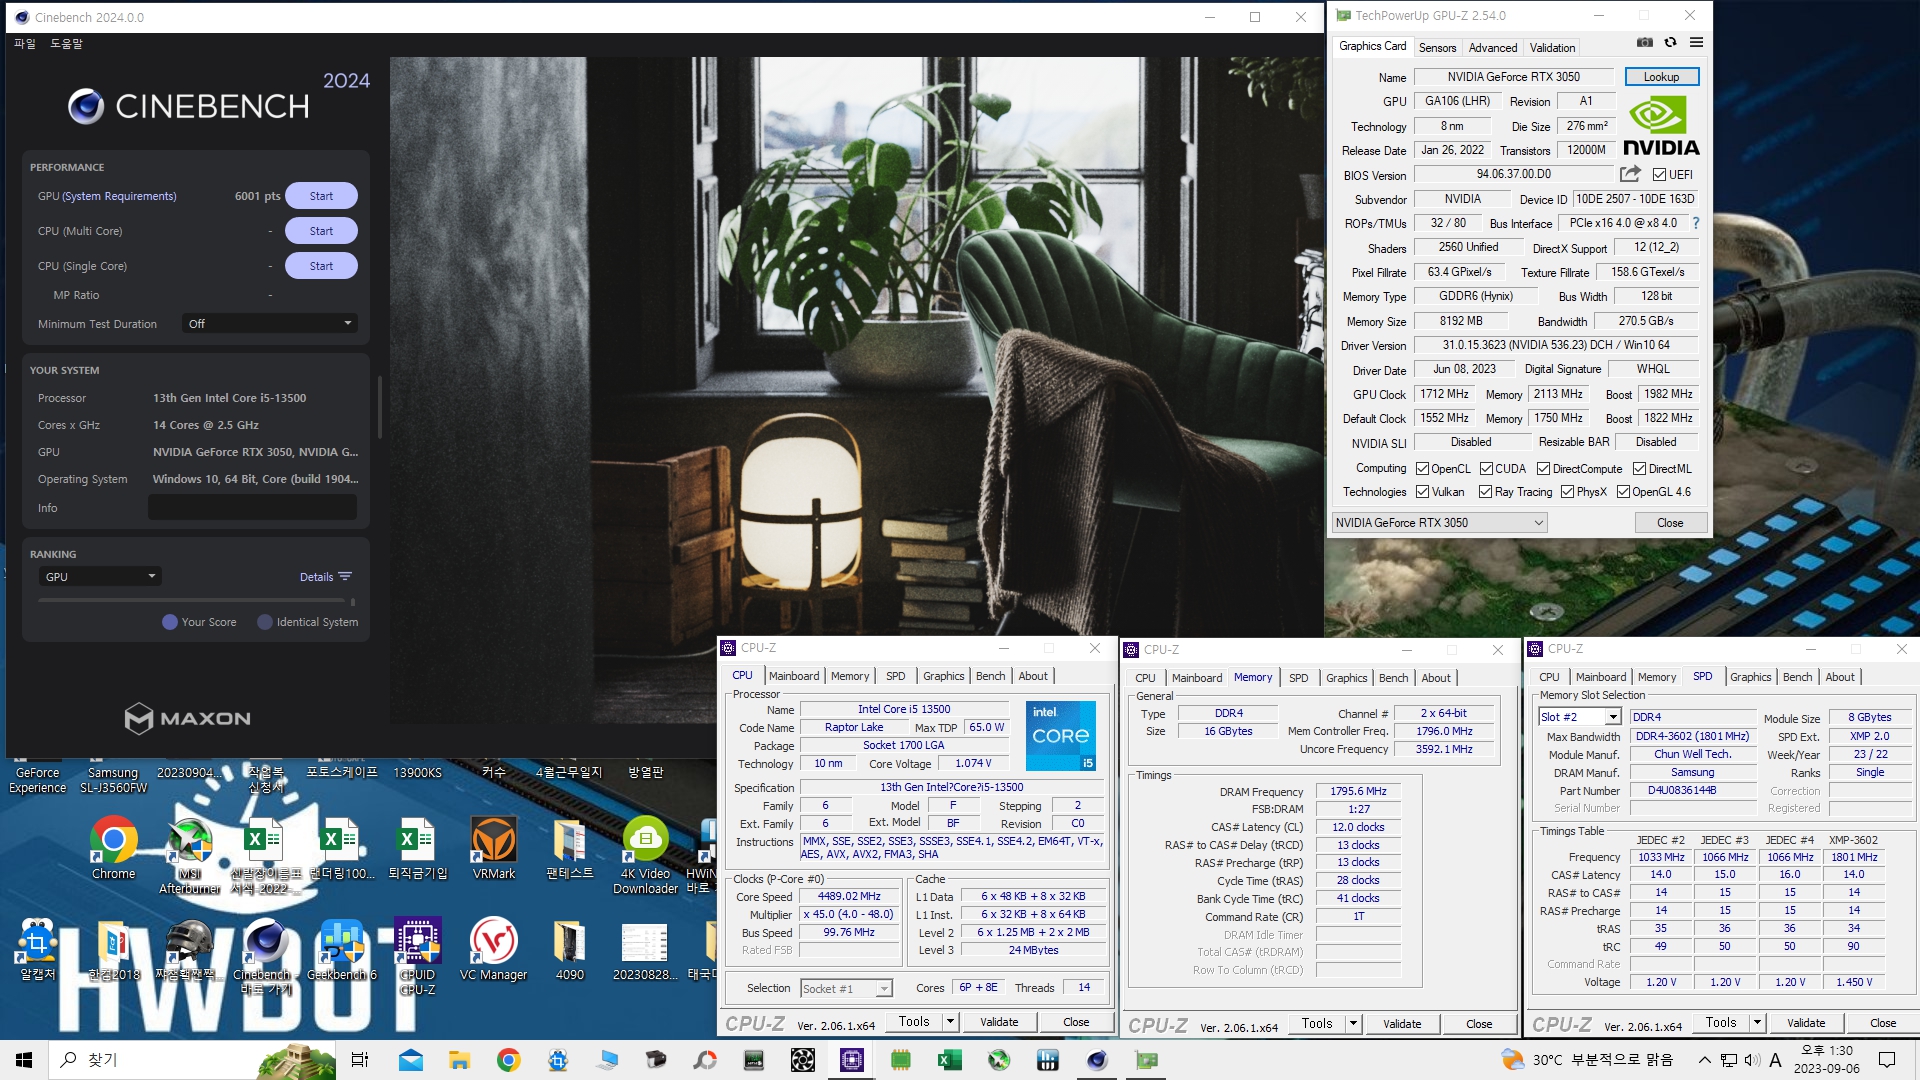
Task: Click Info input field in Cinebench
Action: click(252, 507)
